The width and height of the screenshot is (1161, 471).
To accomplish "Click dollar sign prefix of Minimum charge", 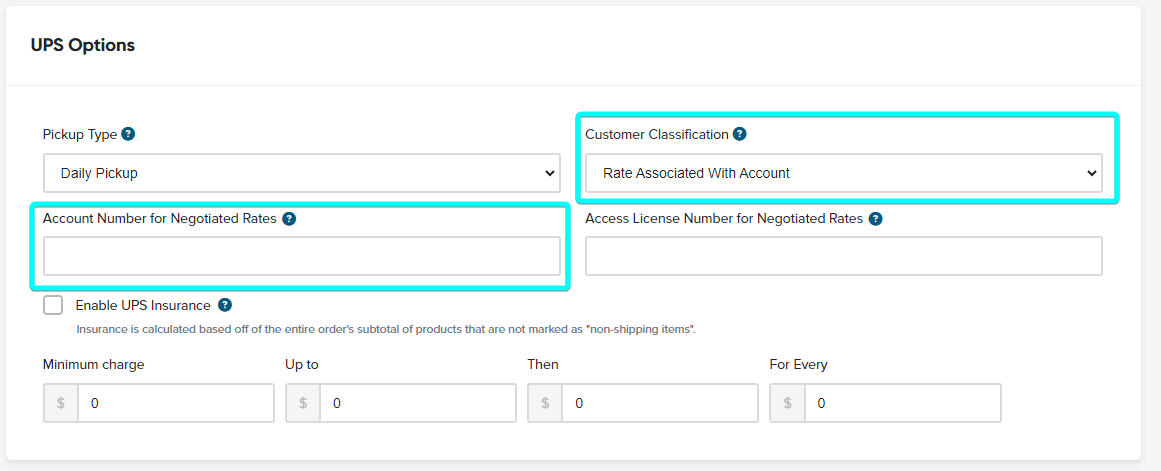I will [x=61, y=403].
